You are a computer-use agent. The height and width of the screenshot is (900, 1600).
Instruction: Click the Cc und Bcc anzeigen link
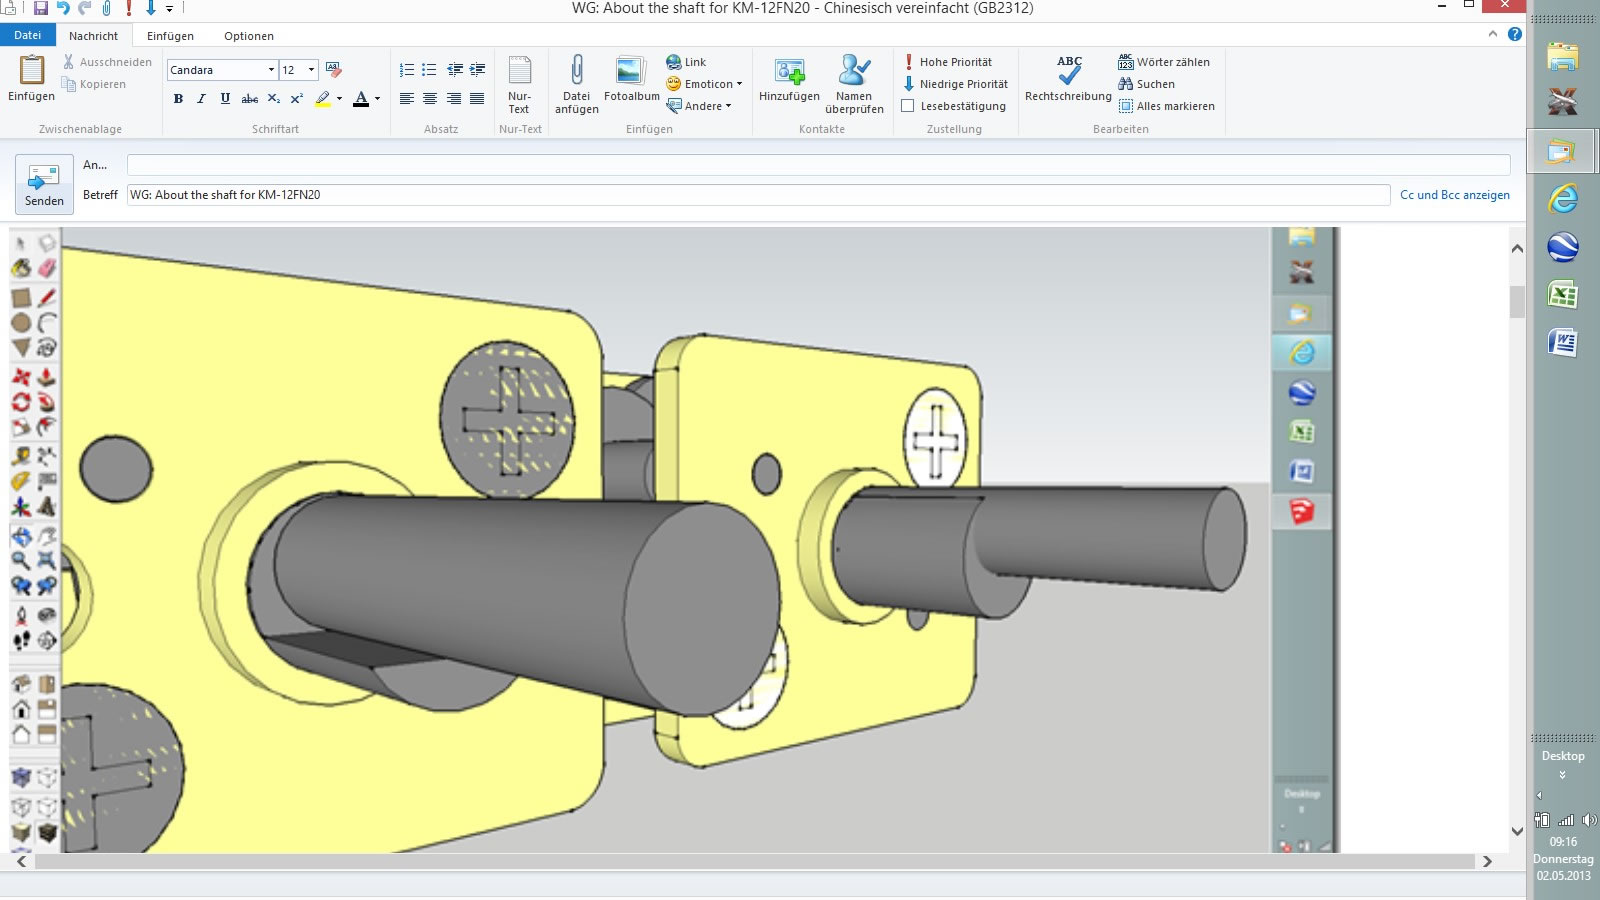tap(1454, 195)
